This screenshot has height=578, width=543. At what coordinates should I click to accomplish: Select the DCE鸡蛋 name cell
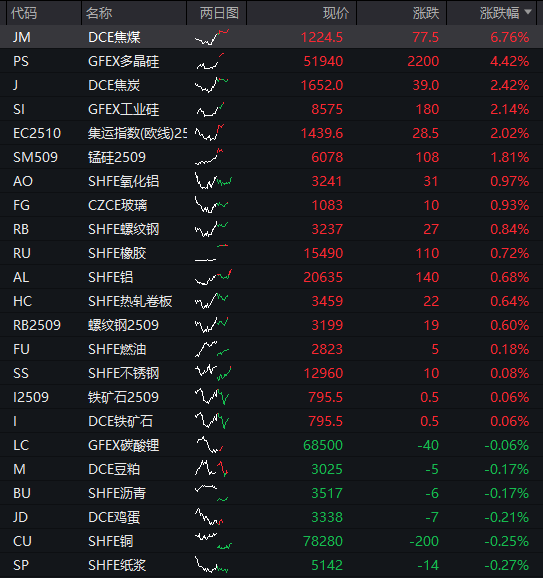click(x=114, y=517)
